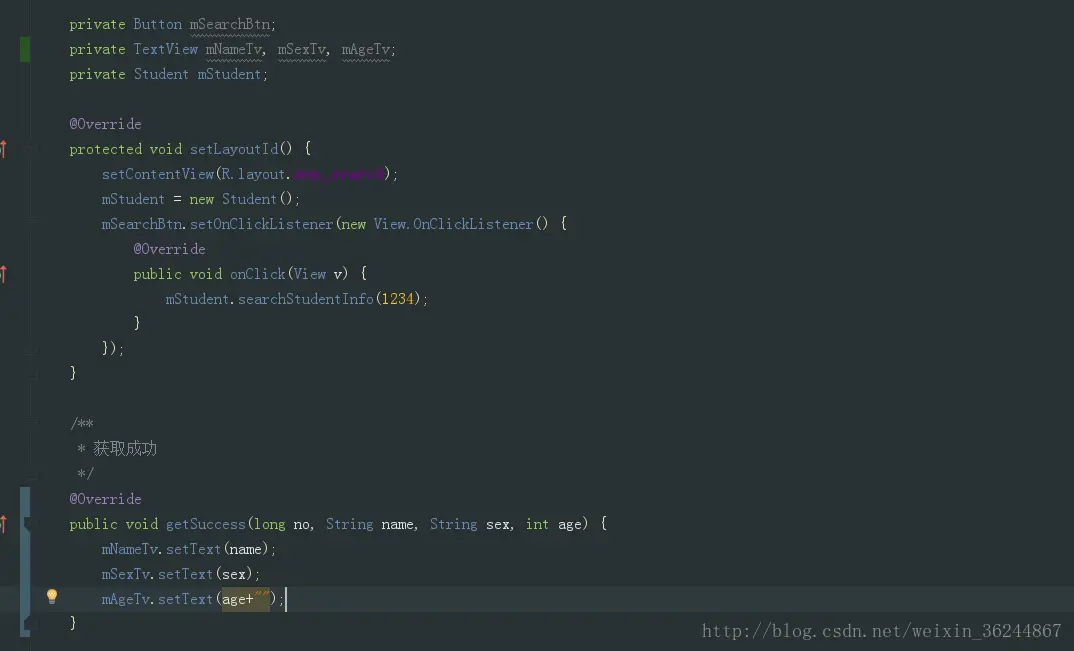Click 'mNameTv' in the TextView declaration

(234, 49)
